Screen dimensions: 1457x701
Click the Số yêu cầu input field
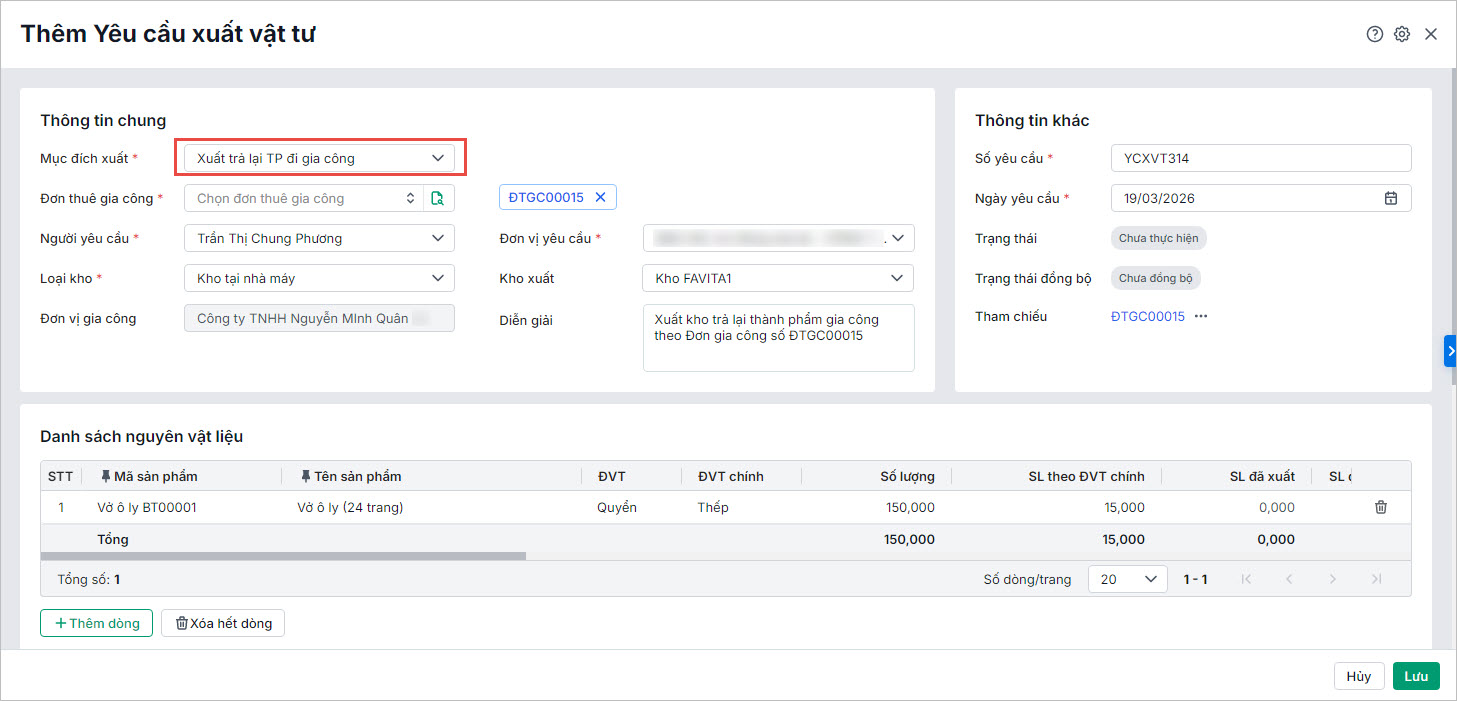pos(1260,158)
